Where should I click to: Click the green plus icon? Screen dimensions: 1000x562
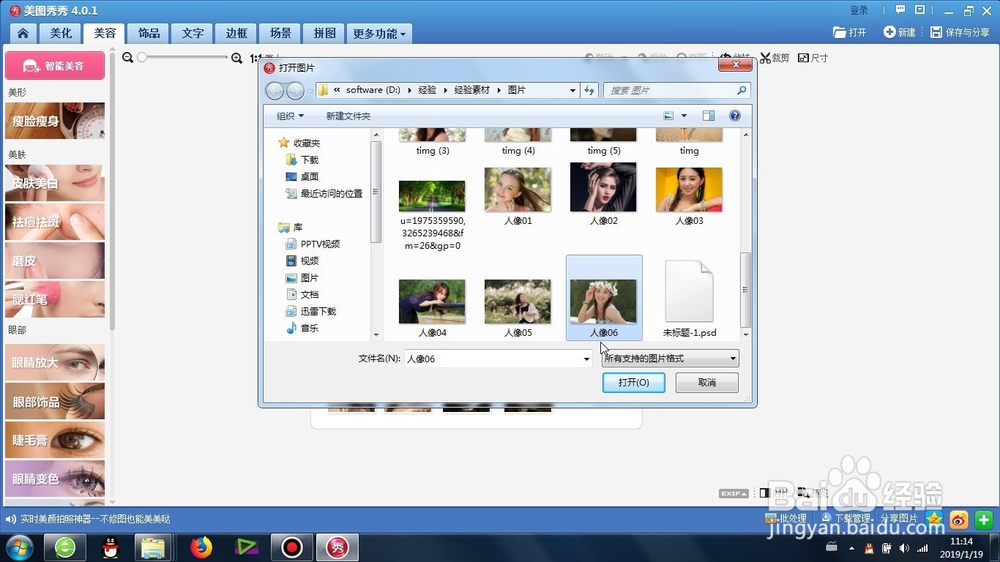983,519
